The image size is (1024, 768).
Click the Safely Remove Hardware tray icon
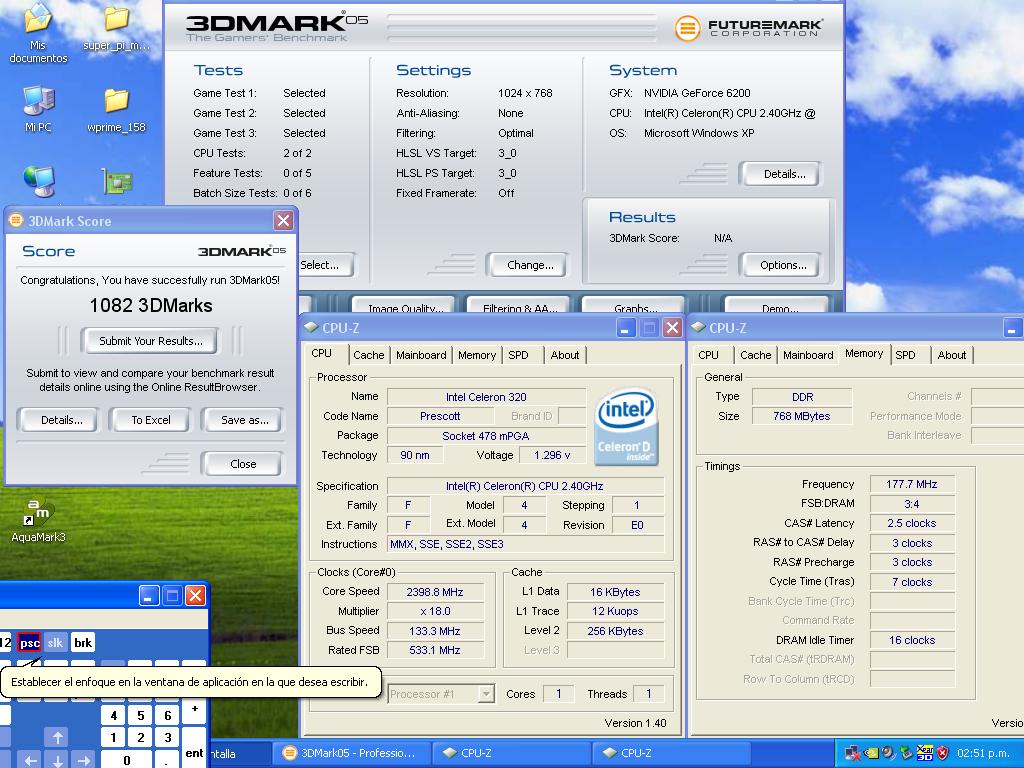pyautogui.click(x=906, y=753)
